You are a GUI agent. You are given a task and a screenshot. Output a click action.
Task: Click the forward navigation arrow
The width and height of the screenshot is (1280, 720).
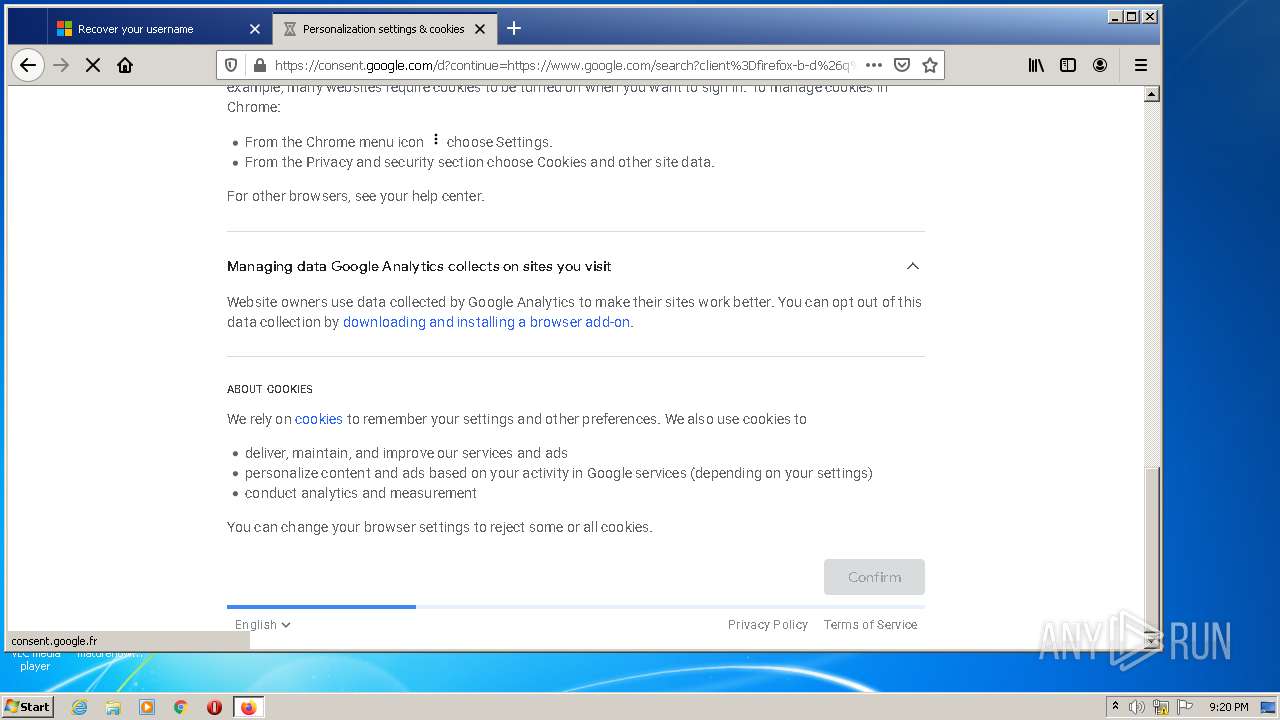[x=61, y=65]
